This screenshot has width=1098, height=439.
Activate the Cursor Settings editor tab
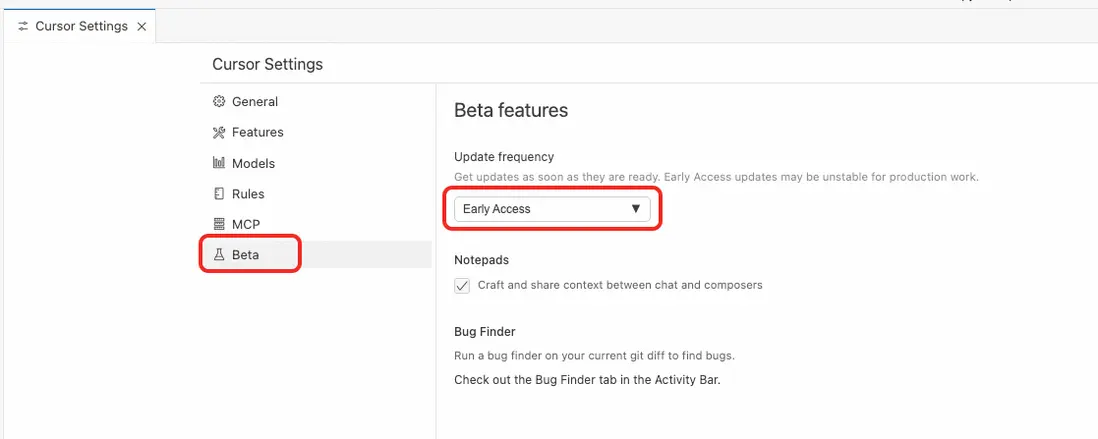coord(81,27)
